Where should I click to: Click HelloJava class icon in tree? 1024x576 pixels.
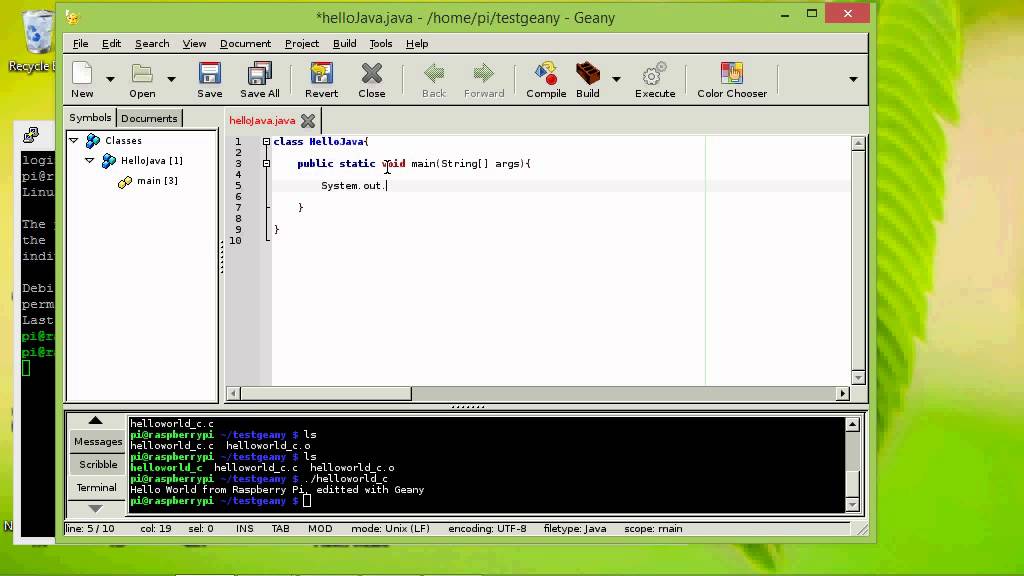click(x=108, y=161)
